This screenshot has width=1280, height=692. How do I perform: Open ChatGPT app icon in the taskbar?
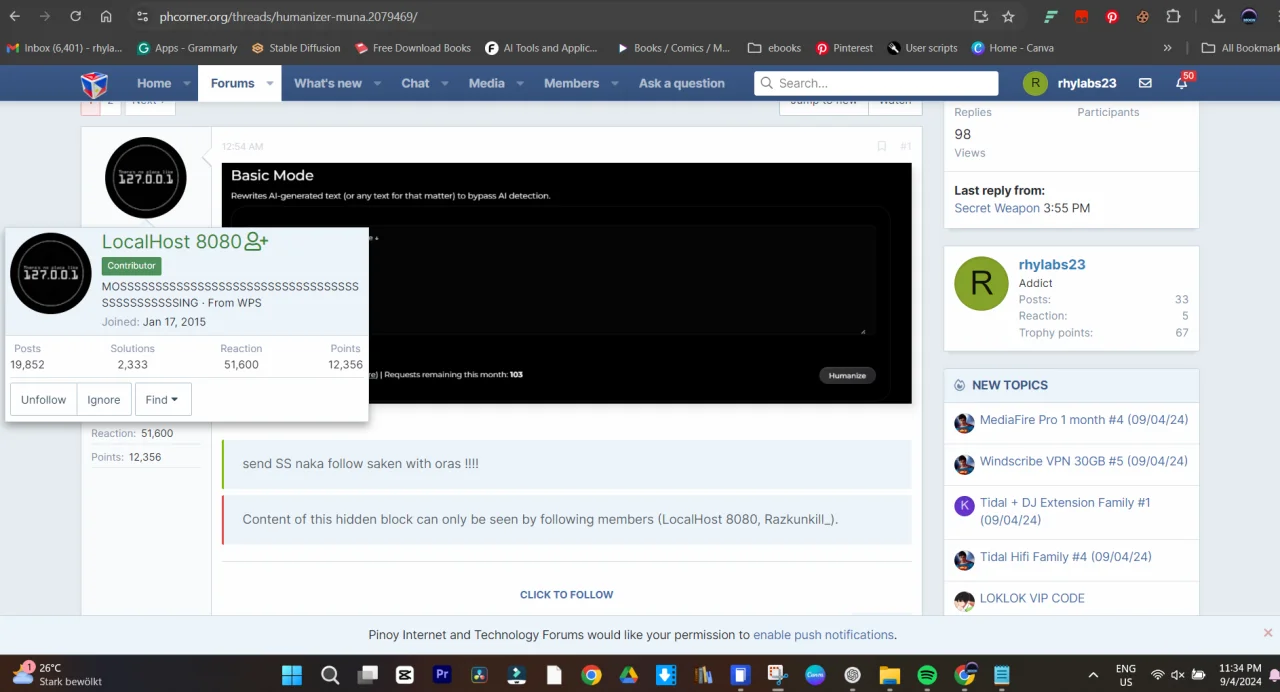coord(852,675)
